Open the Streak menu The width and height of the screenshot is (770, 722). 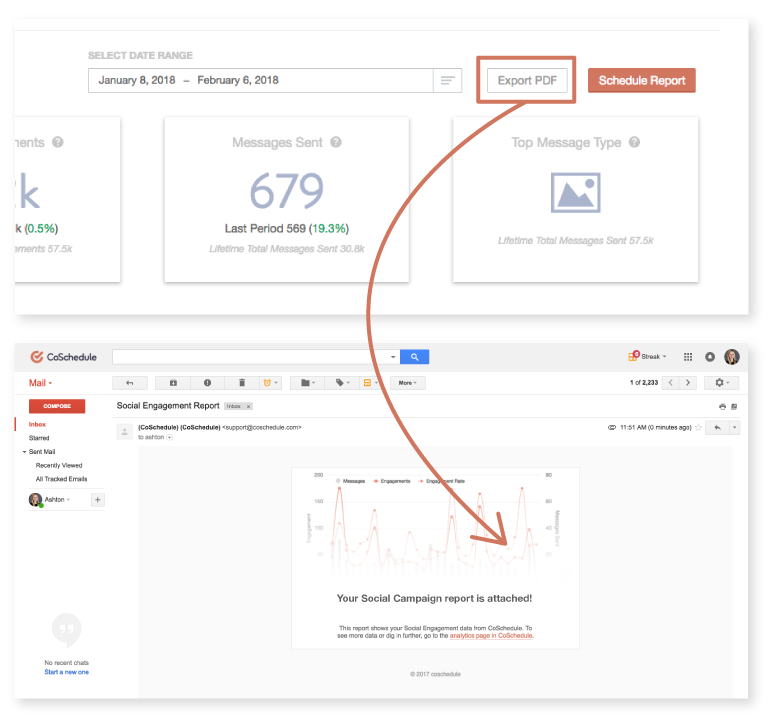647,356
